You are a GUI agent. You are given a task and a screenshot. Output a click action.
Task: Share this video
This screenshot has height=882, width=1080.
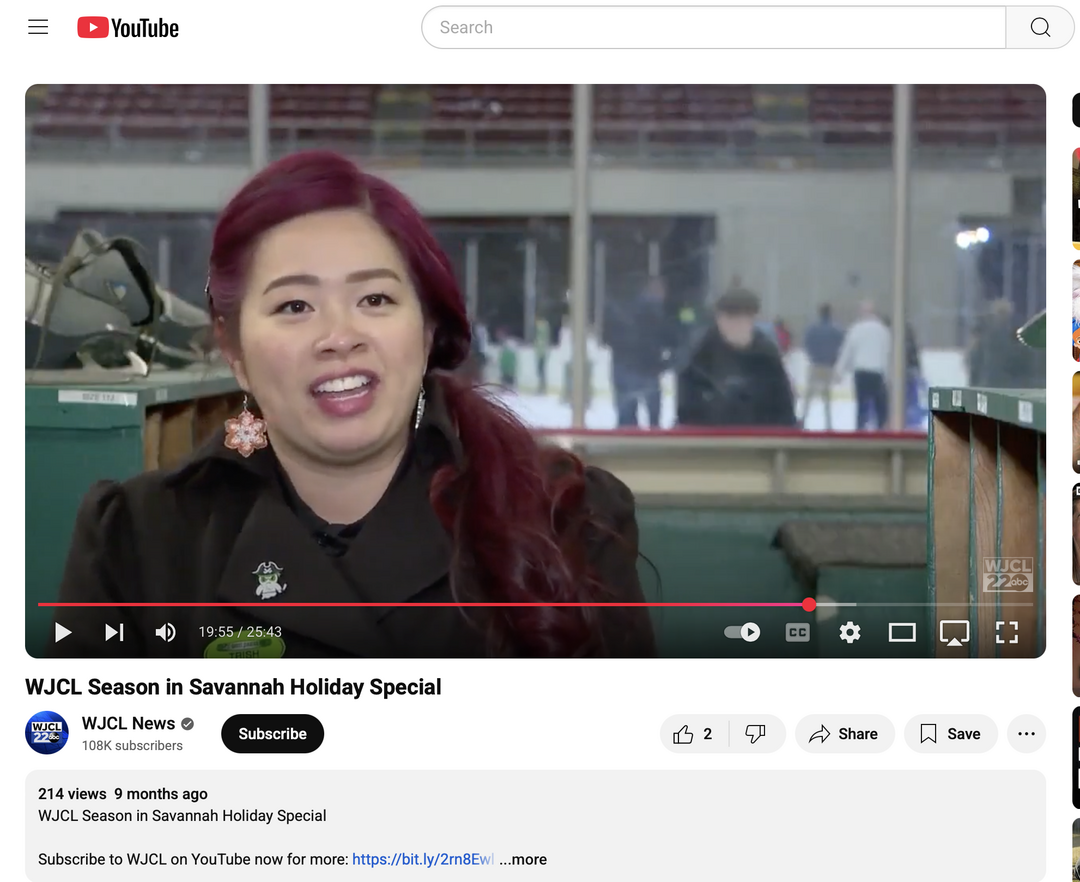click(x=843, y=734)
